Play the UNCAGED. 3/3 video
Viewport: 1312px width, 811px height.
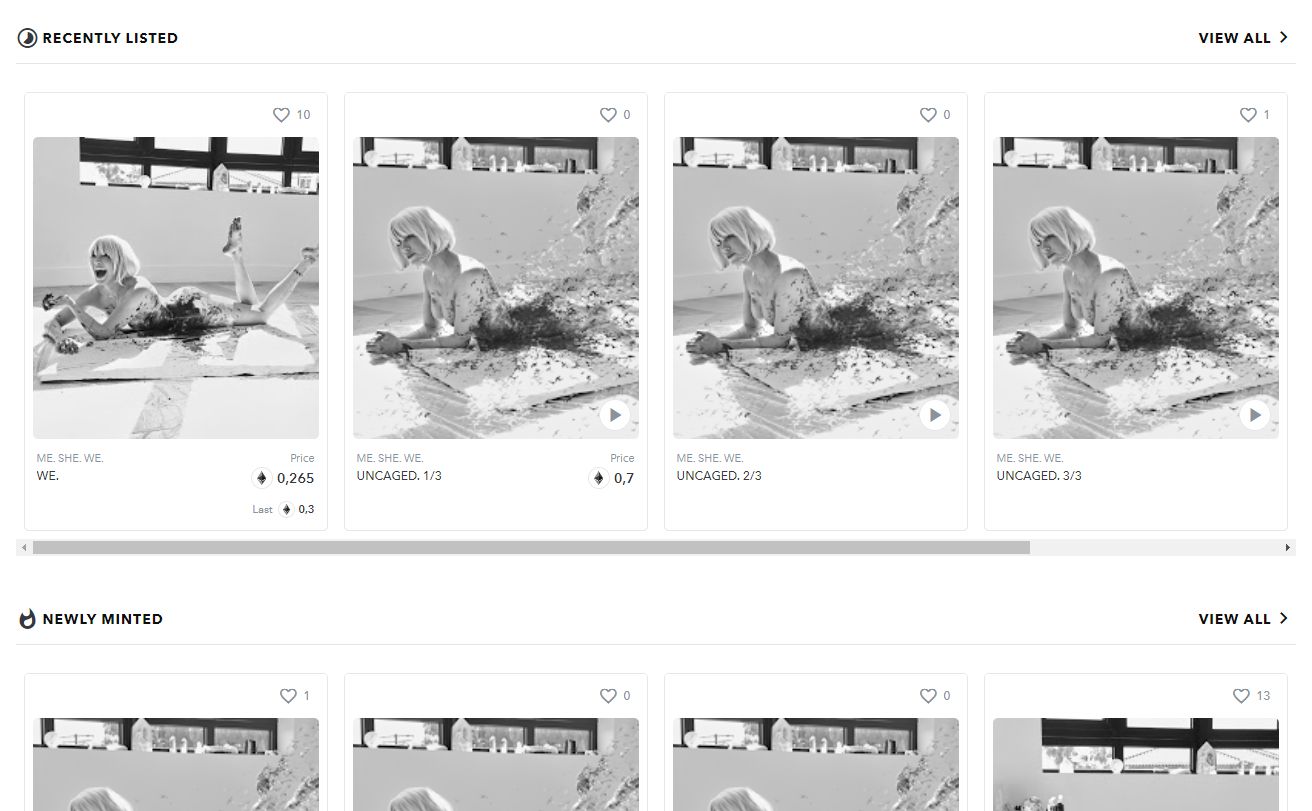tap(1255, 415)
